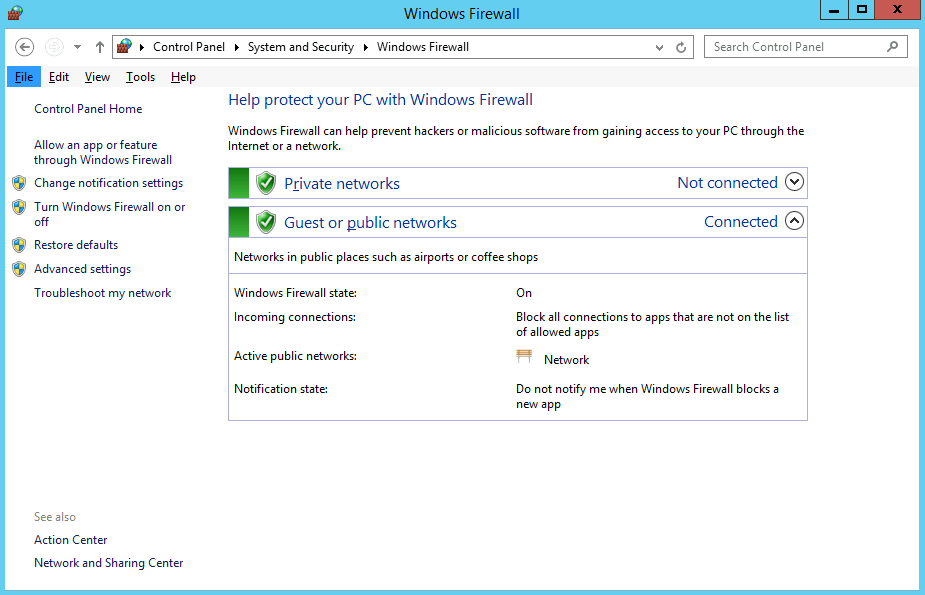Image resolution: width=925 pixels, height=595 pixels.
Task: Click the firewall icon in the address bar
Action: [x=124, y=46]
